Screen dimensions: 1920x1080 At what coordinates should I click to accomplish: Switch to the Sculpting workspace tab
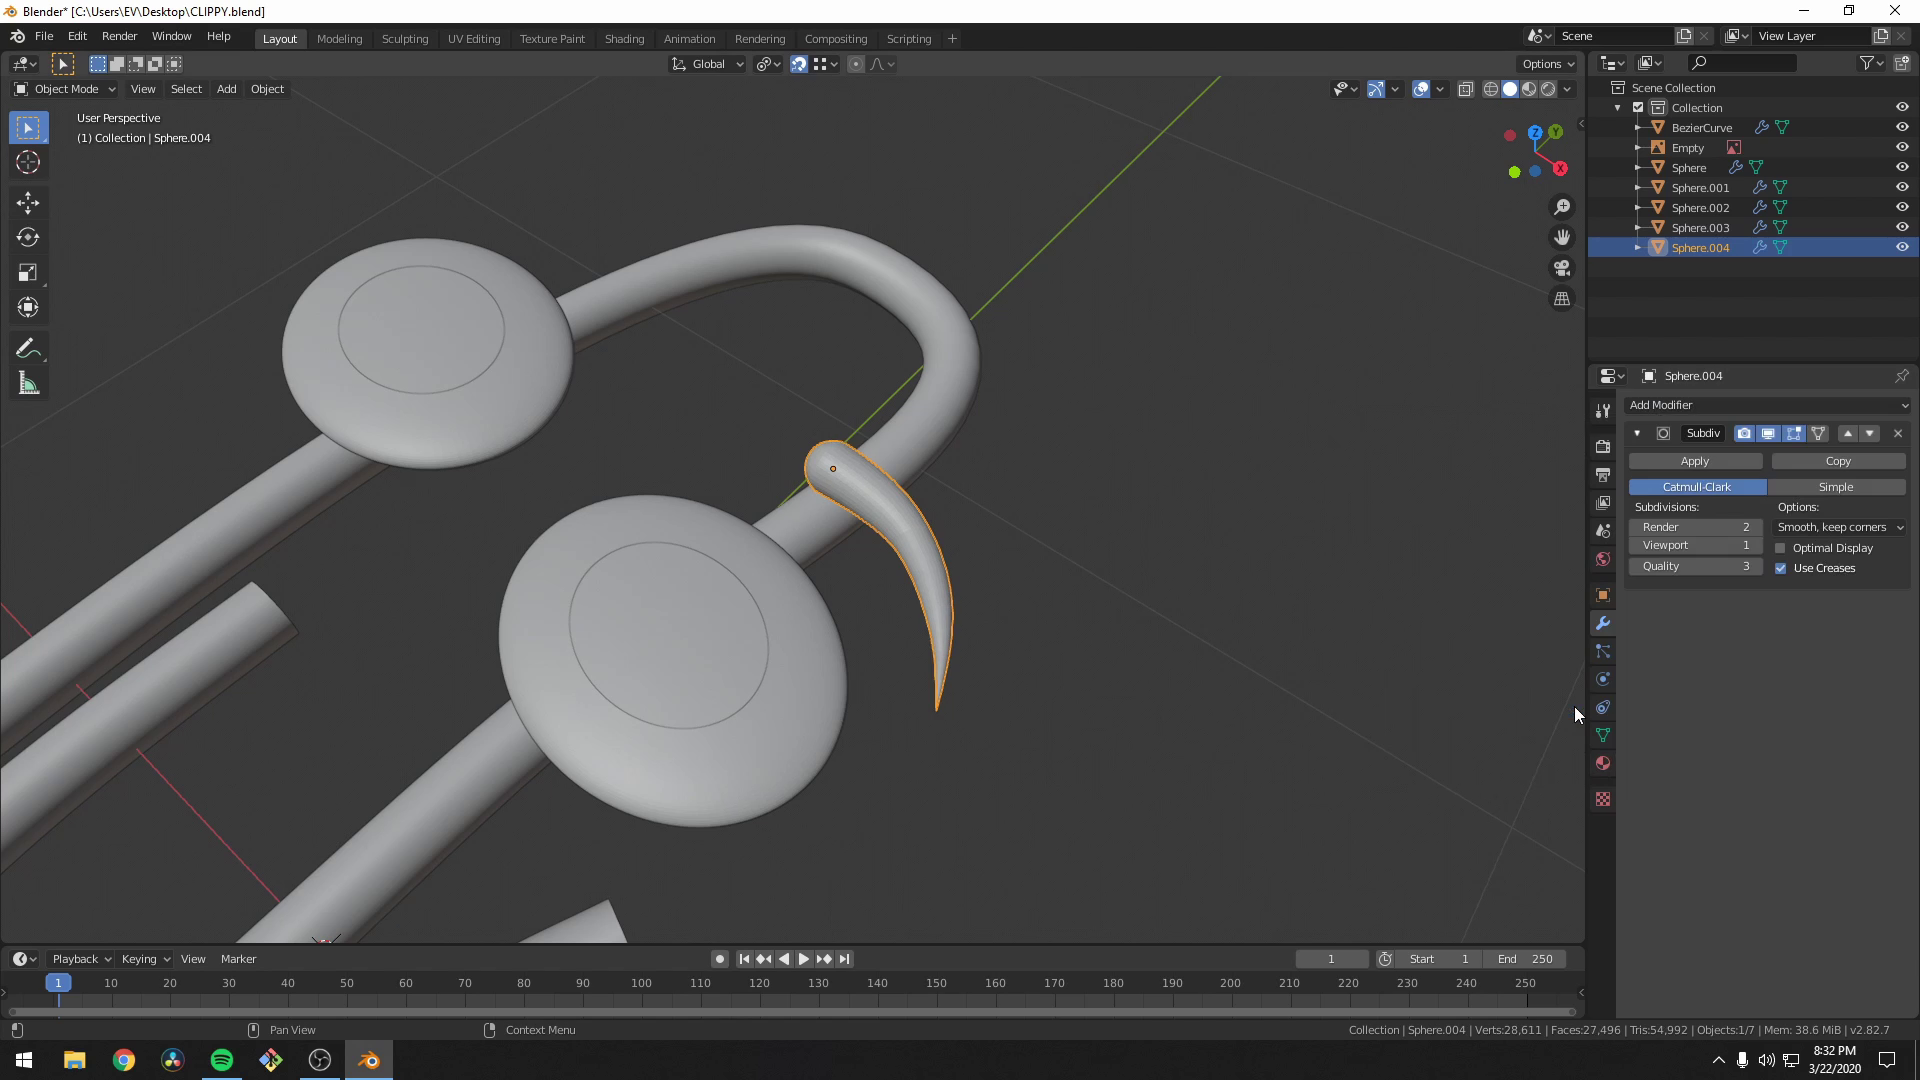405,38
